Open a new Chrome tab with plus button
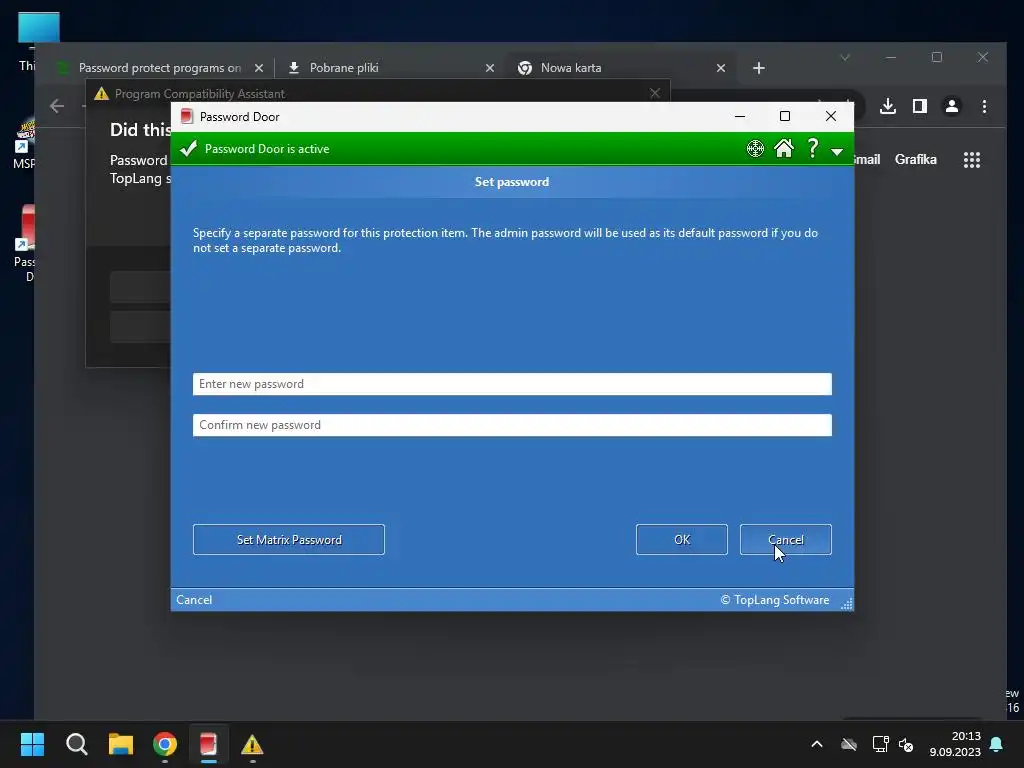Screen dimensions: 1024x768 point(758,68)
